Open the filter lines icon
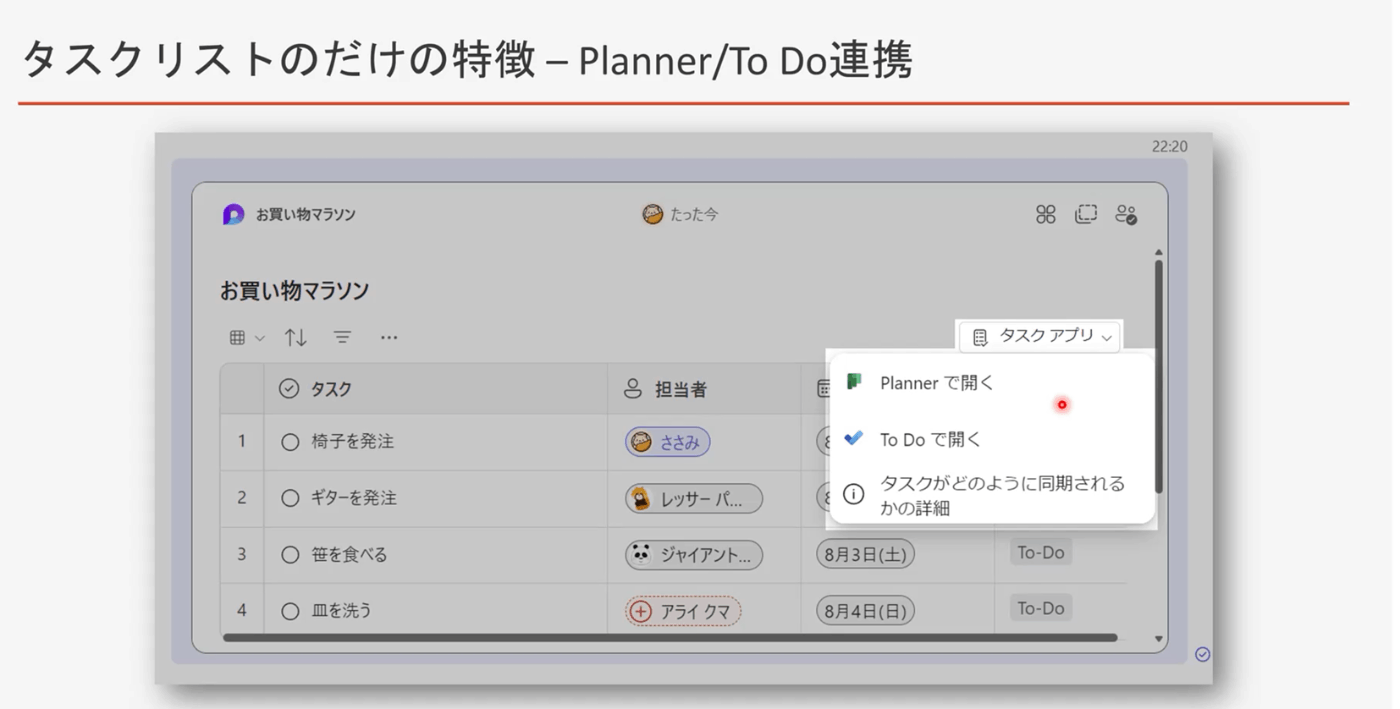 pyautogui.click(x=342, y=338)
